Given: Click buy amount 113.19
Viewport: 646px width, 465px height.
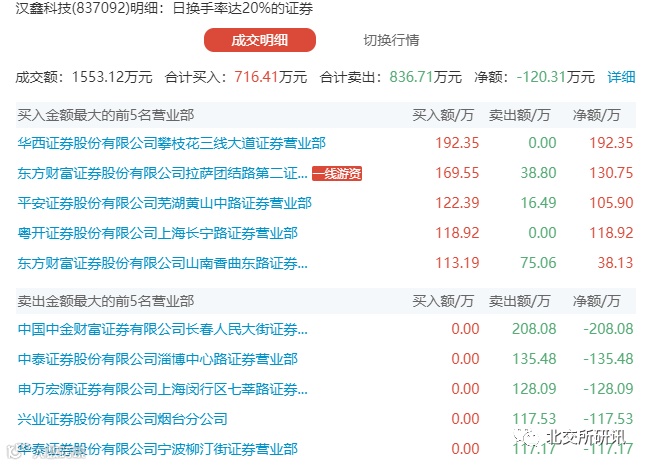Looking at the screenshot, I should click(457, 263).
